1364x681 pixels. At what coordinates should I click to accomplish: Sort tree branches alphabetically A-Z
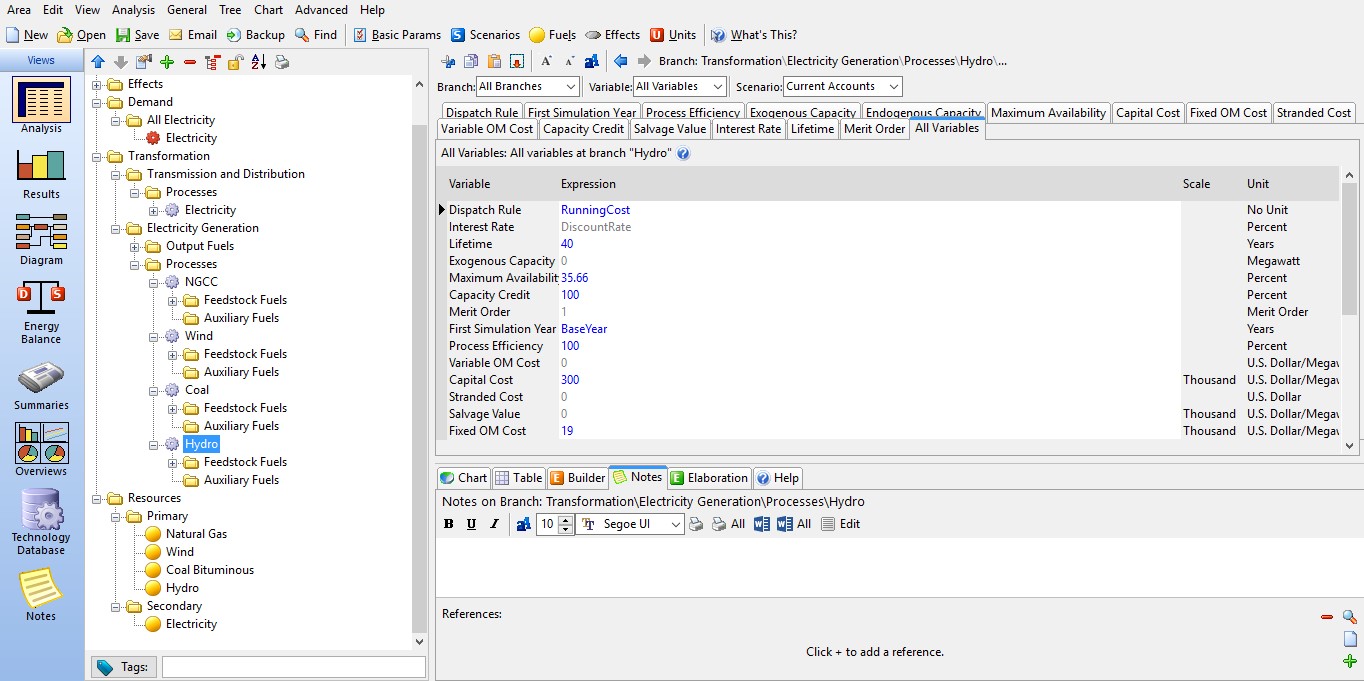pos(258,62)
